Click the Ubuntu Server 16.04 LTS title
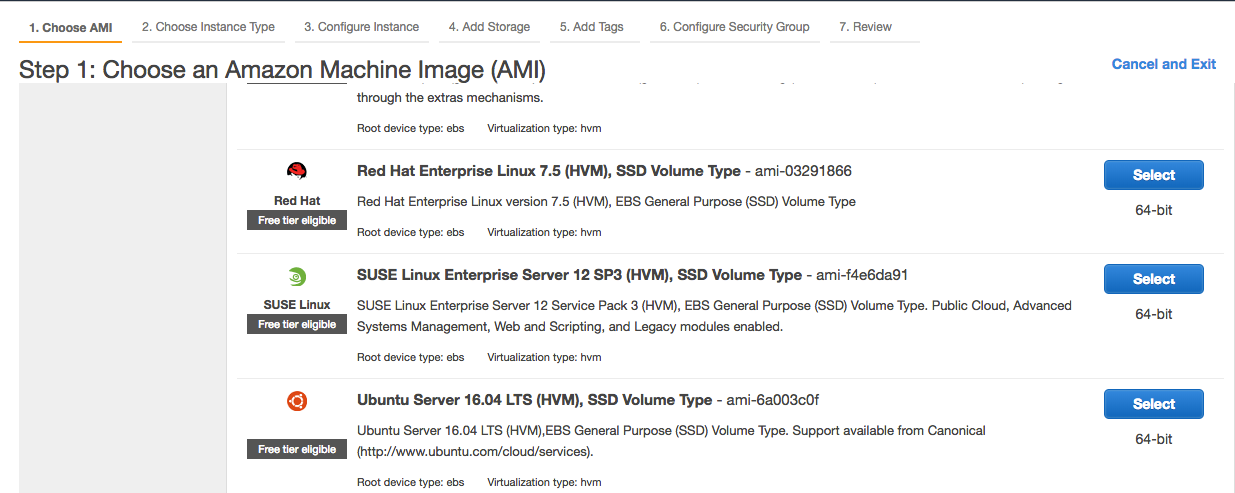This screenshot has height=493, width=1235. tap(534, 400)
